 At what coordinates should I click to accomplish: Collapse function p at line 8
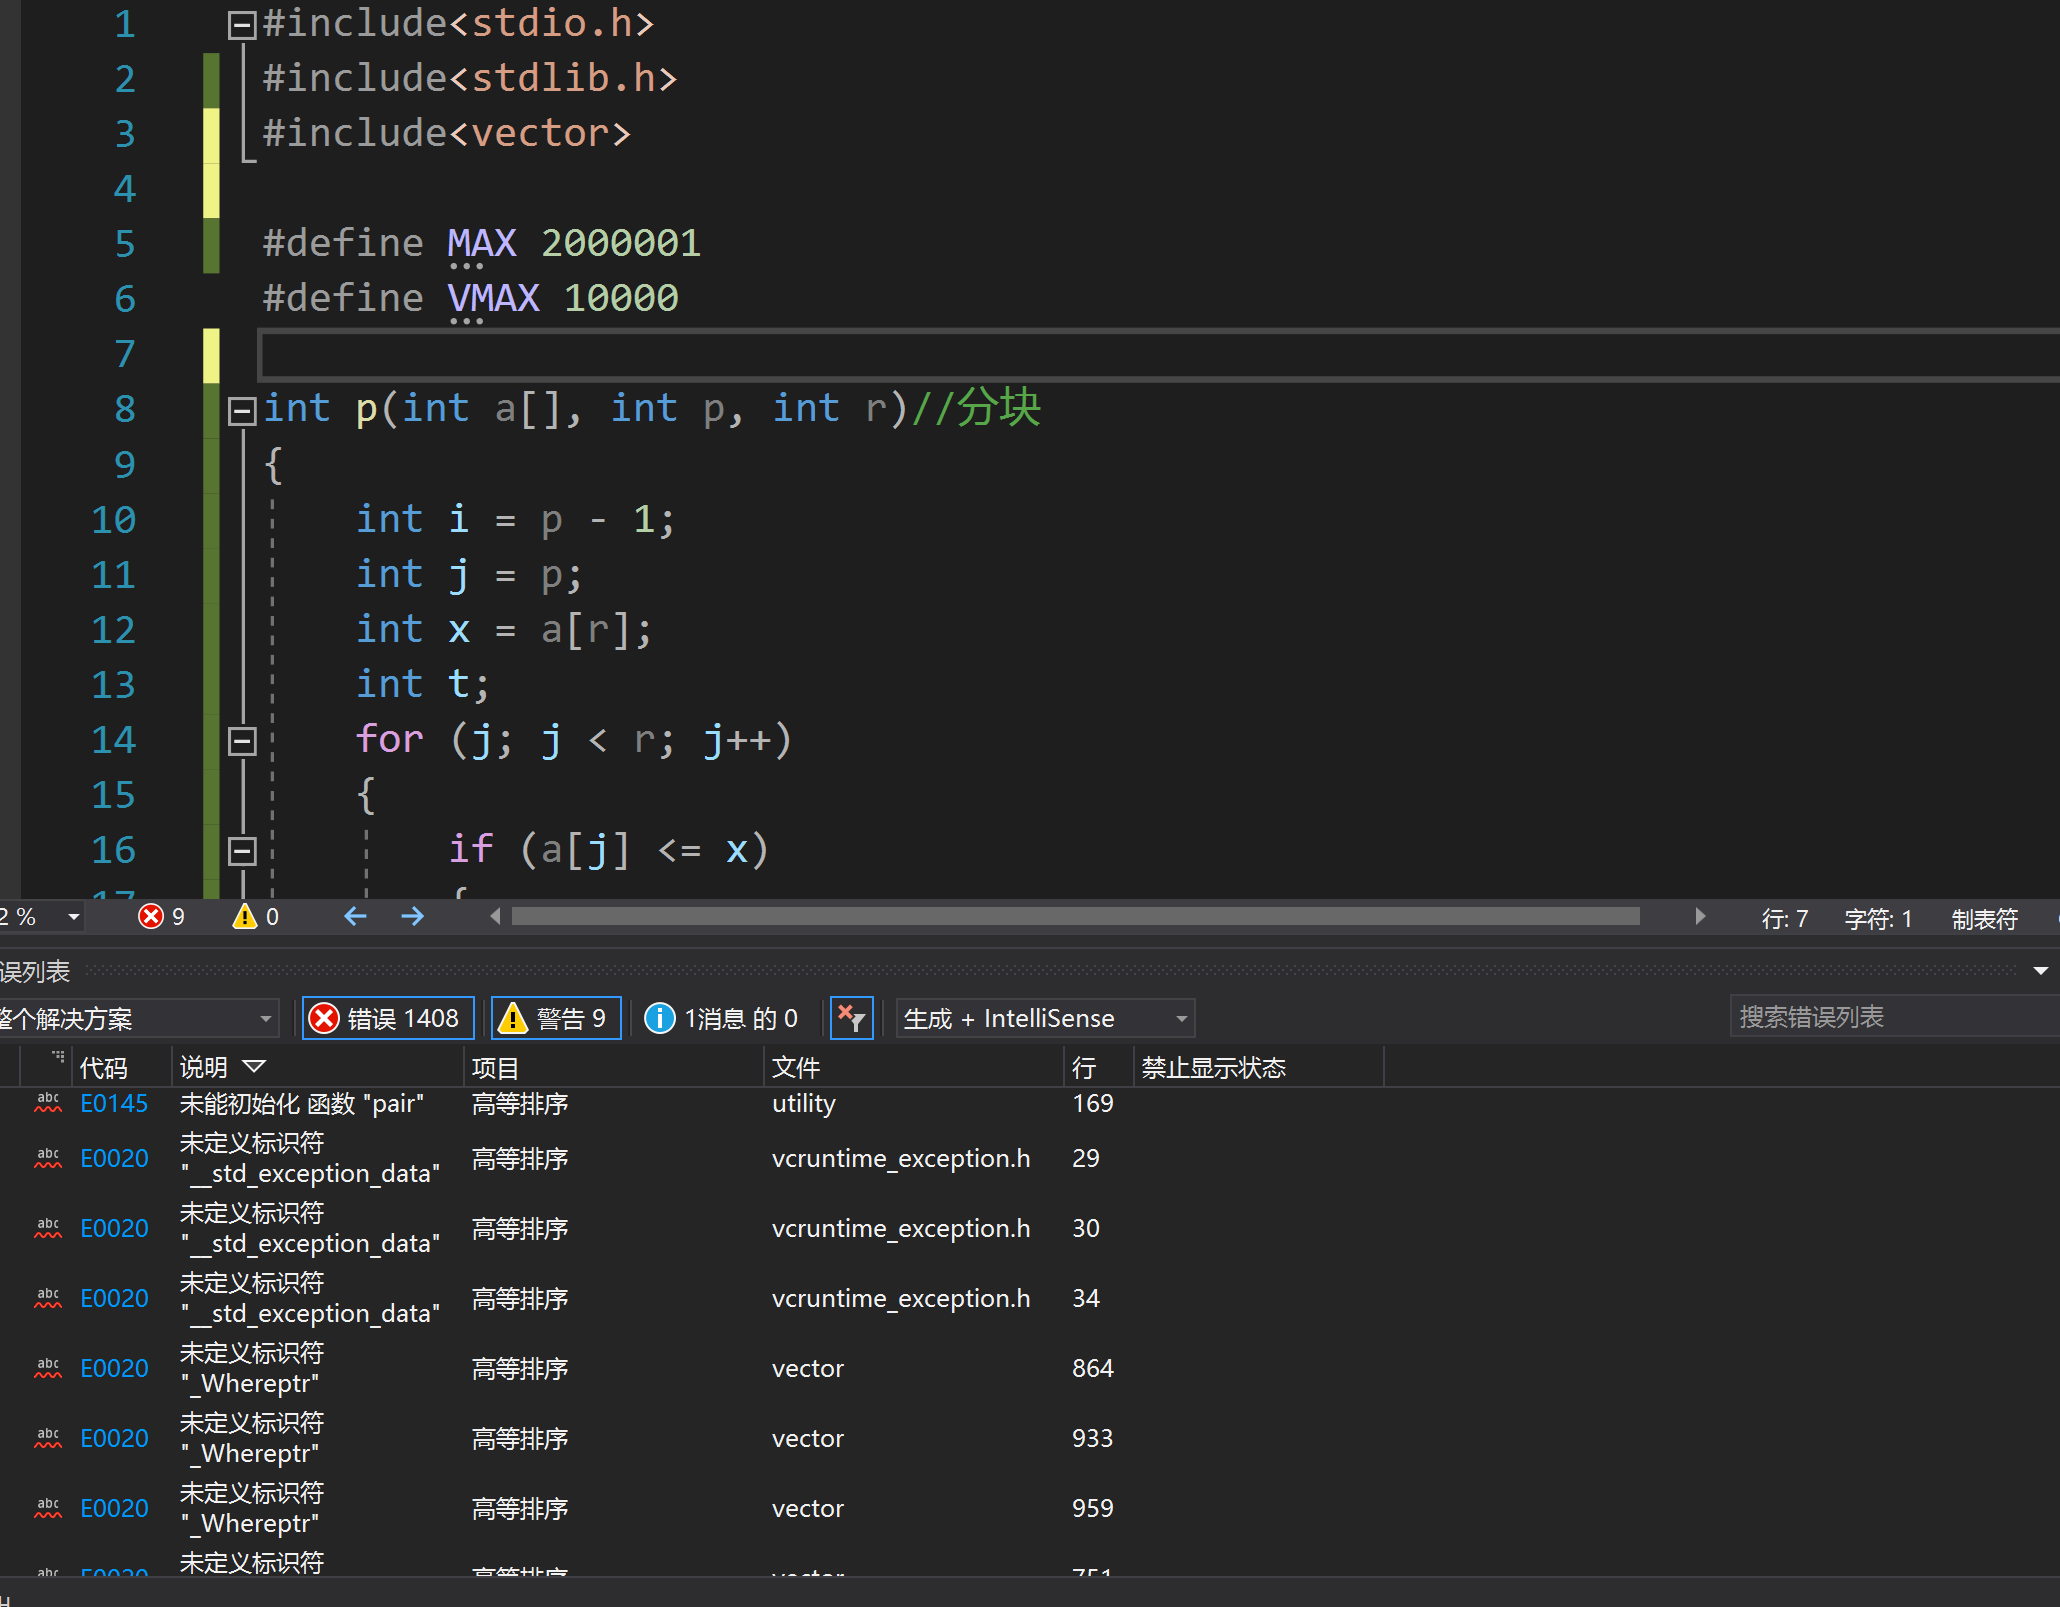[242, 411]
